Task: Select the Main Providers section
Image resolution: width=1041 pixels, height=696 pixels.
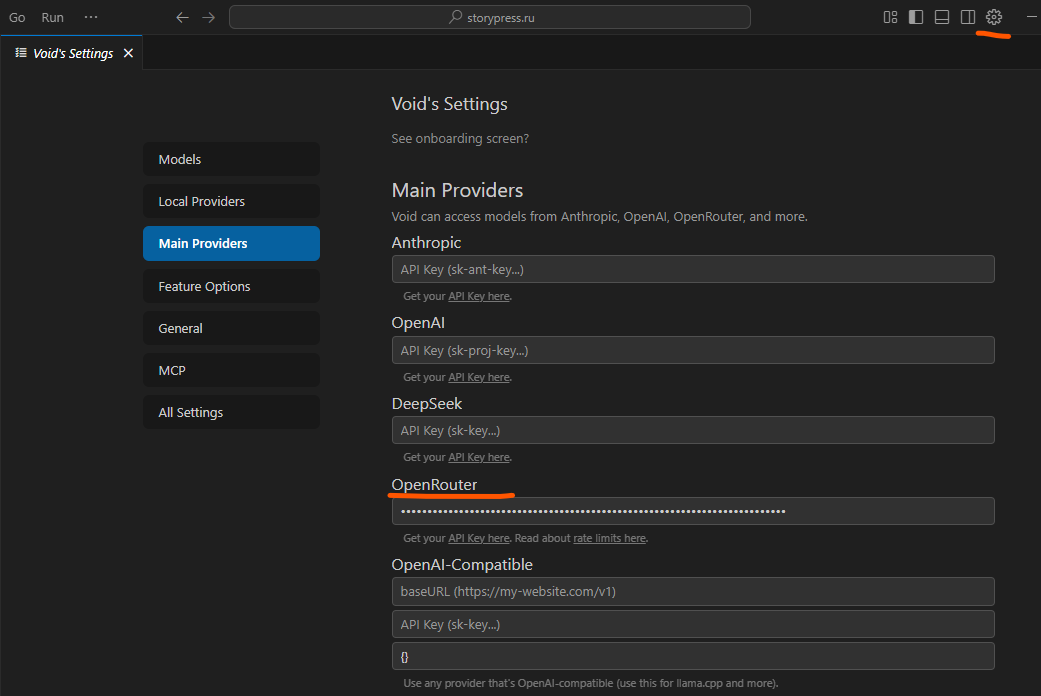Action: pos(231,244)
